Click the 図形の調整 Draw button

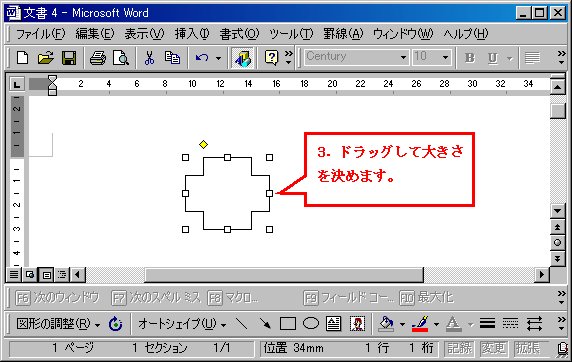58,324
